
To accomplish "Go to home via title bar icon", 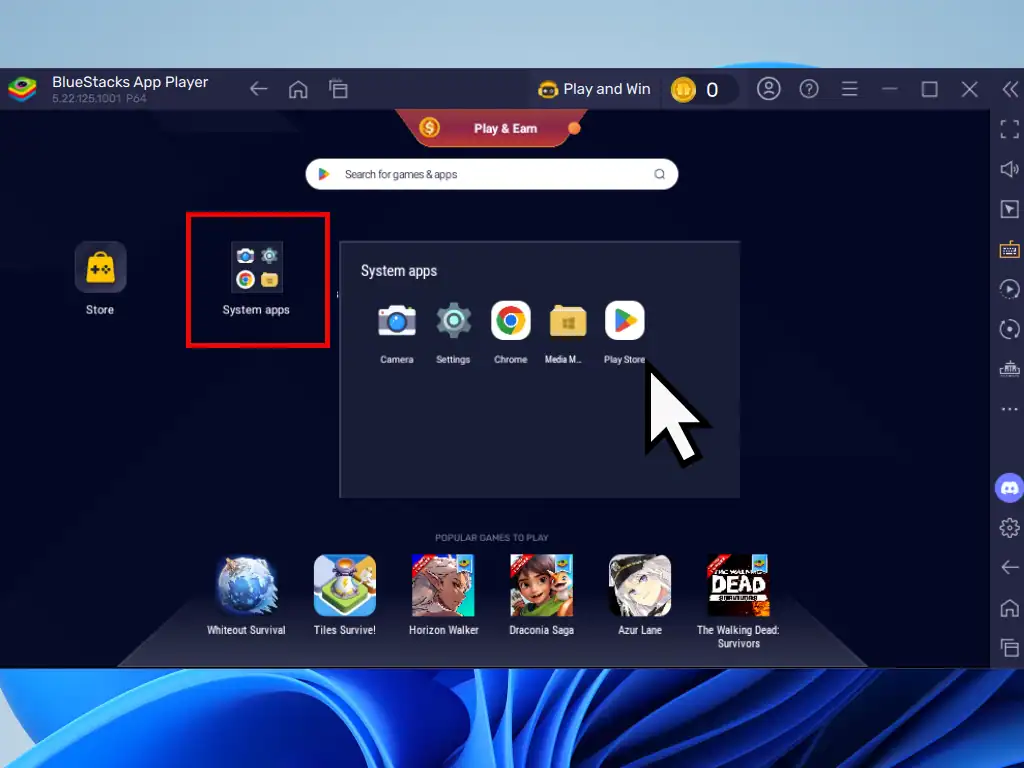I will (x=298, y=89).
